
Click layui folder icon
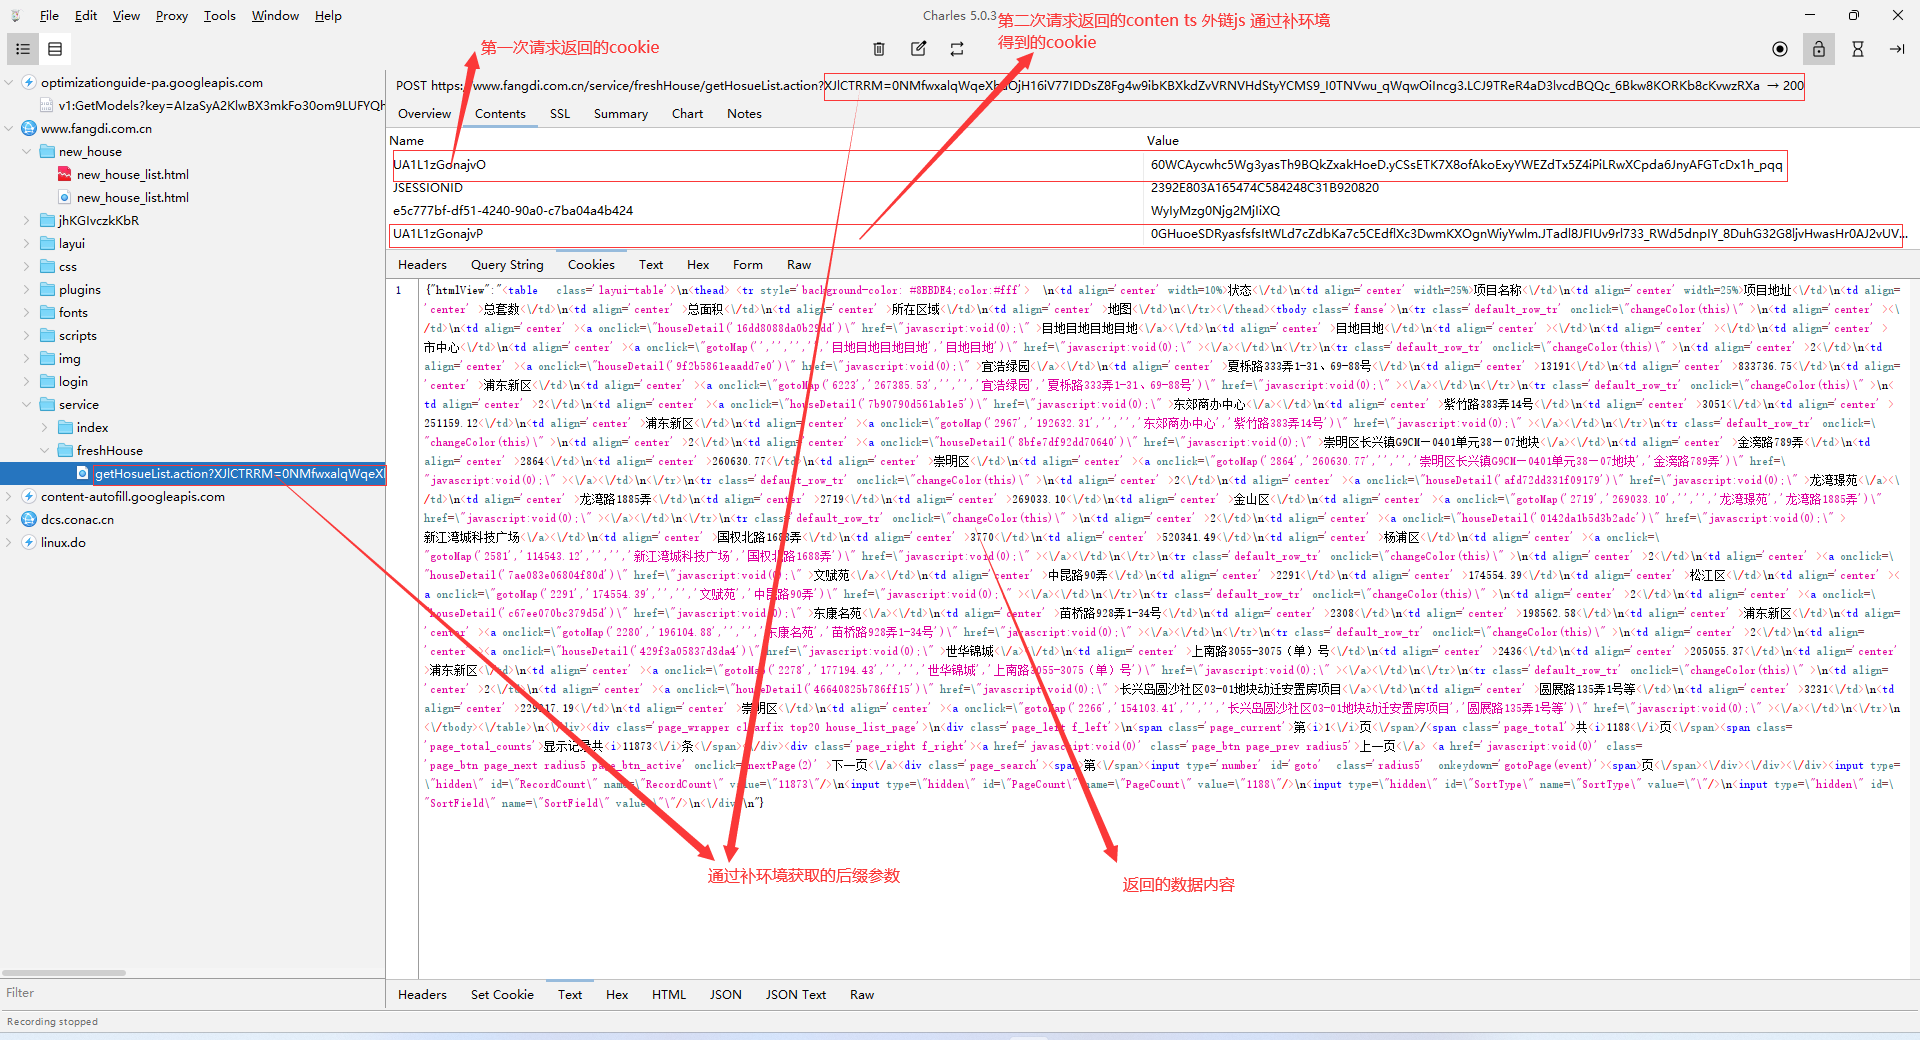tap(47, 243)
